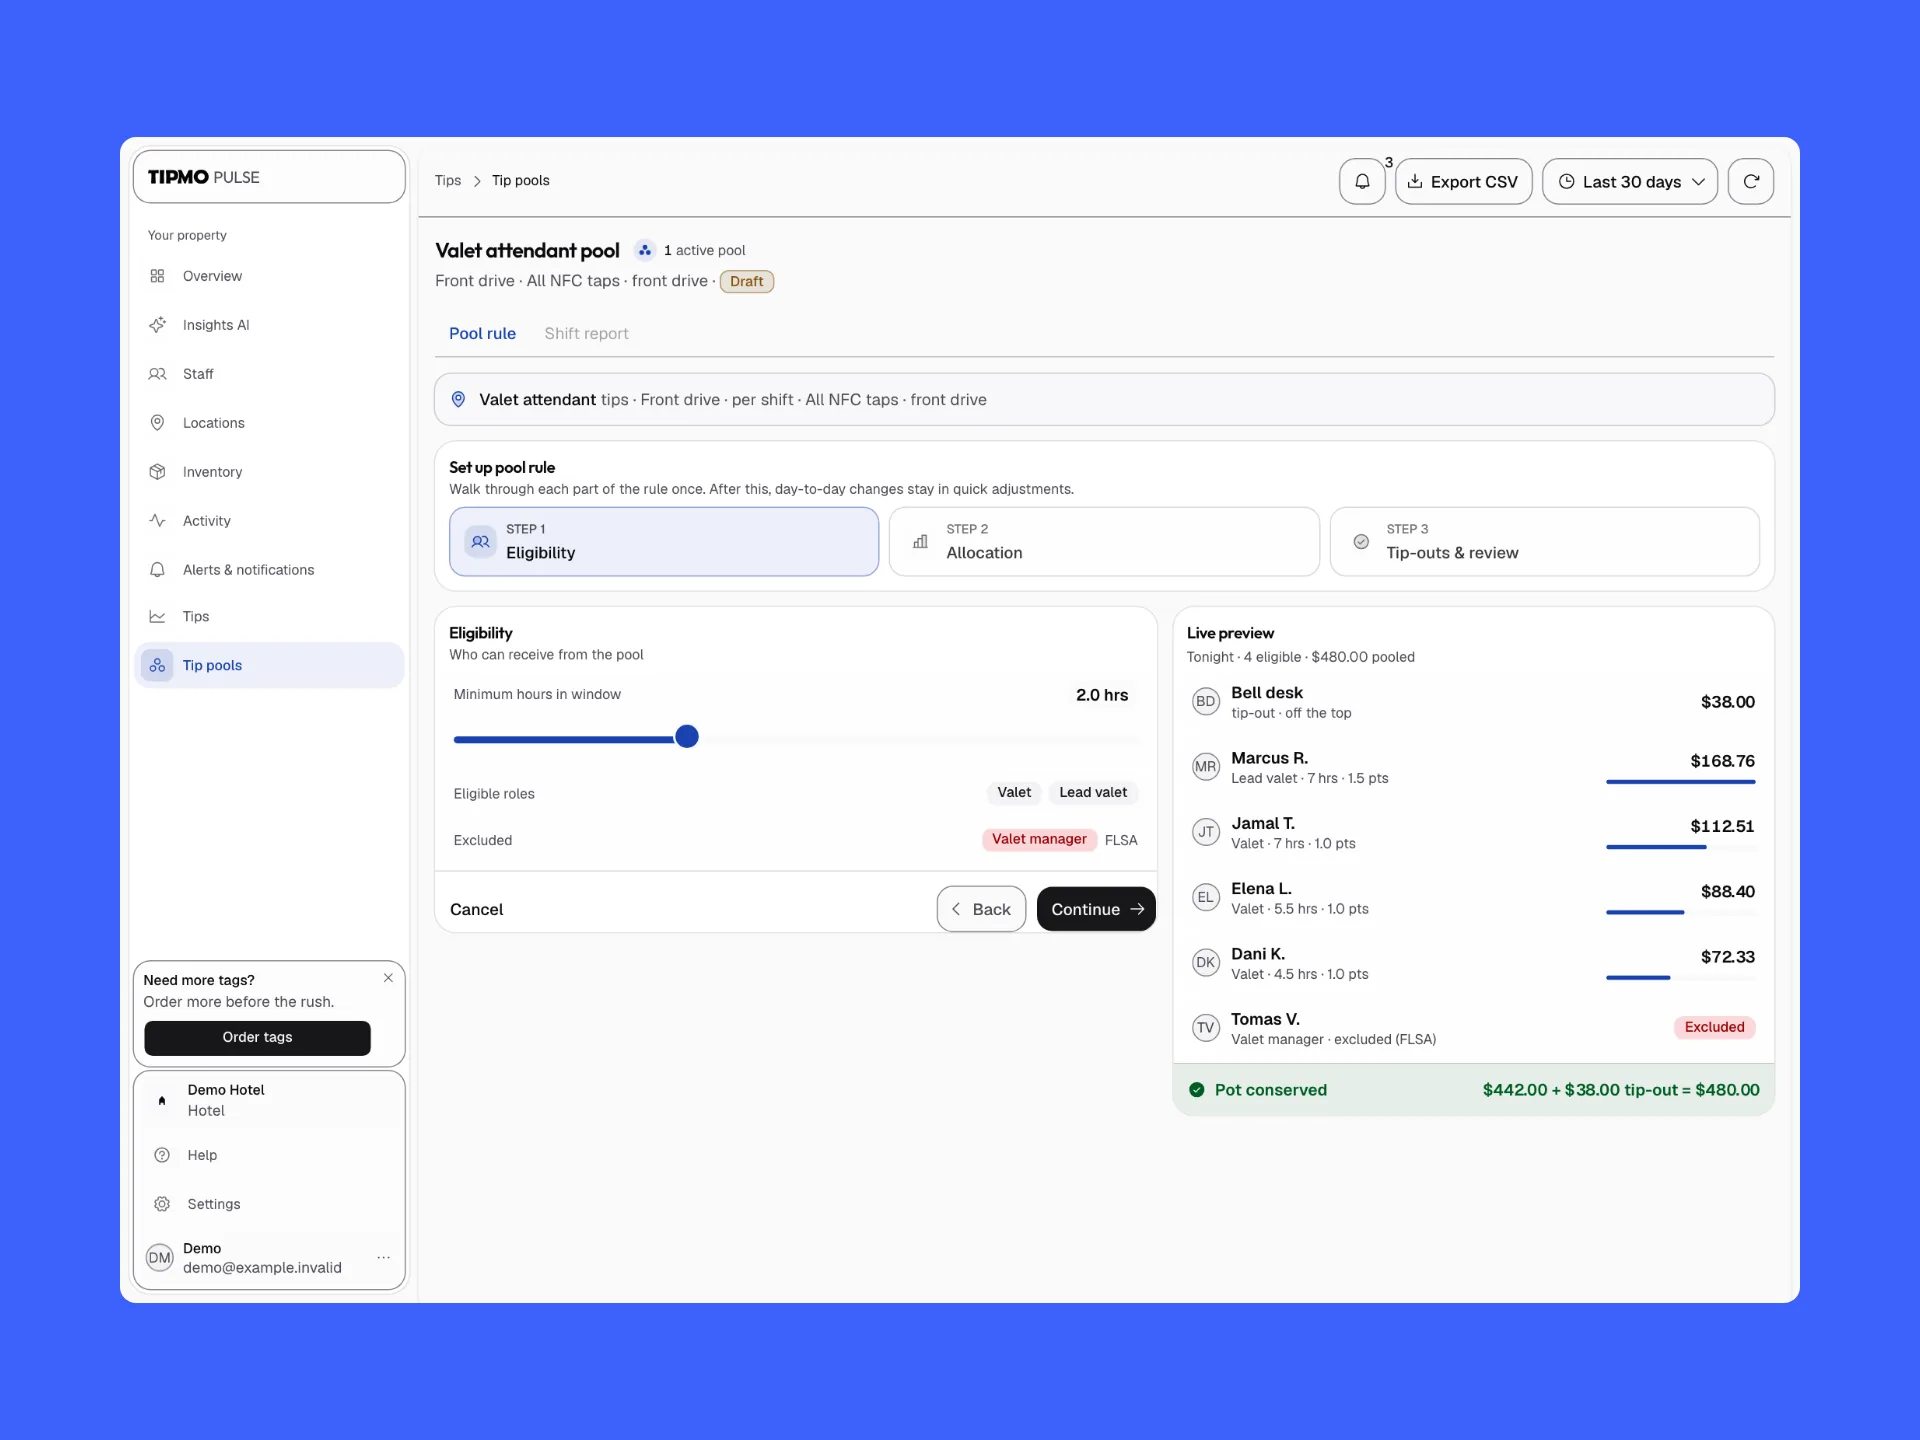Viewport: 1920px width, 1440px height.
Task: Click the DM user avatar
Action: (x=160, y=1258)
